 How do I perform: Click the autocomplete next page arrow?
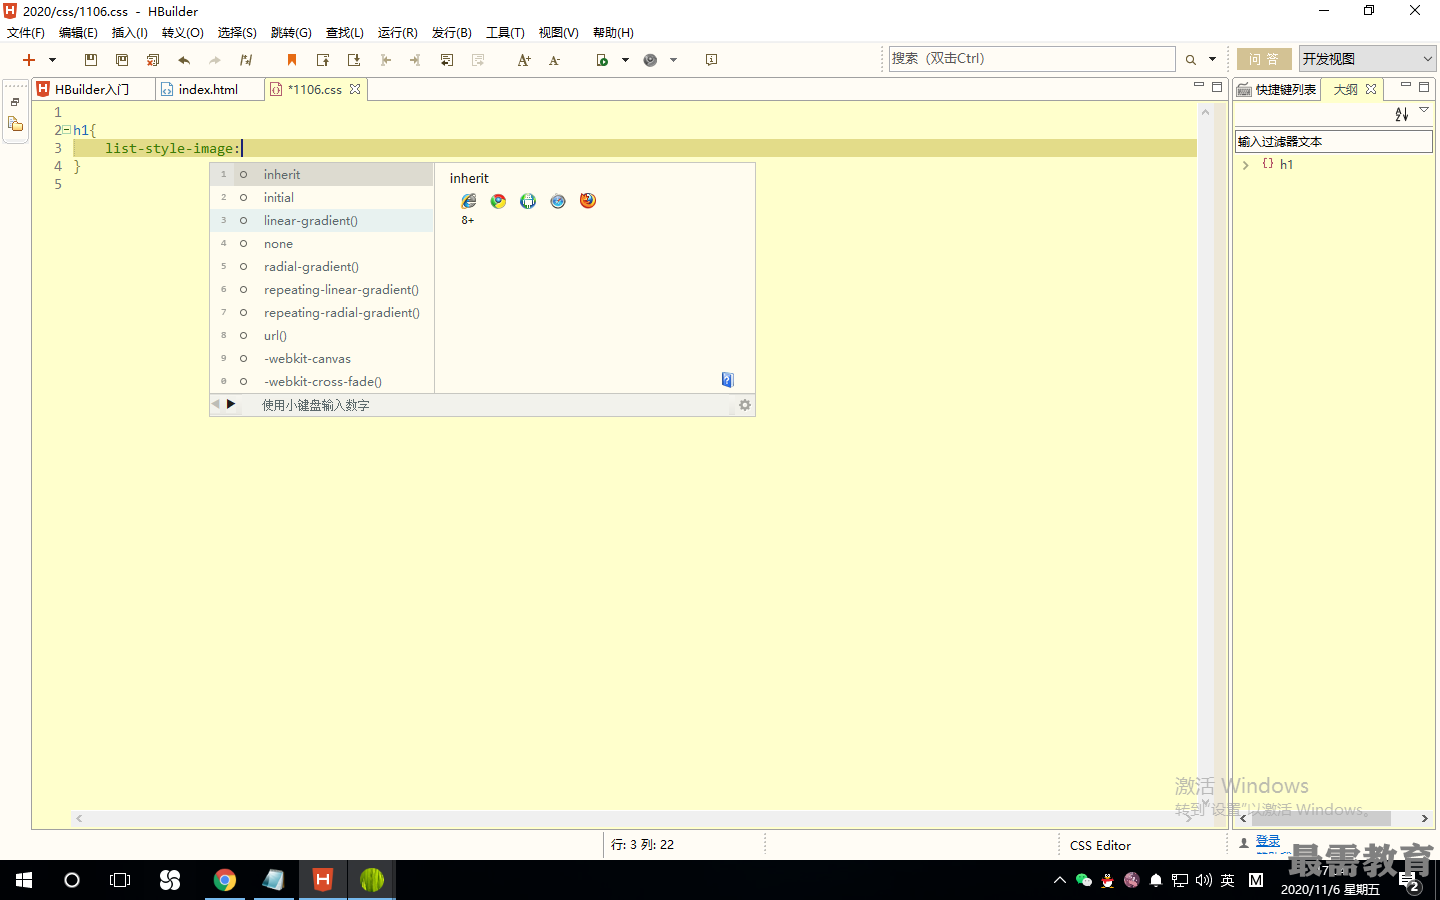point(231,404)
